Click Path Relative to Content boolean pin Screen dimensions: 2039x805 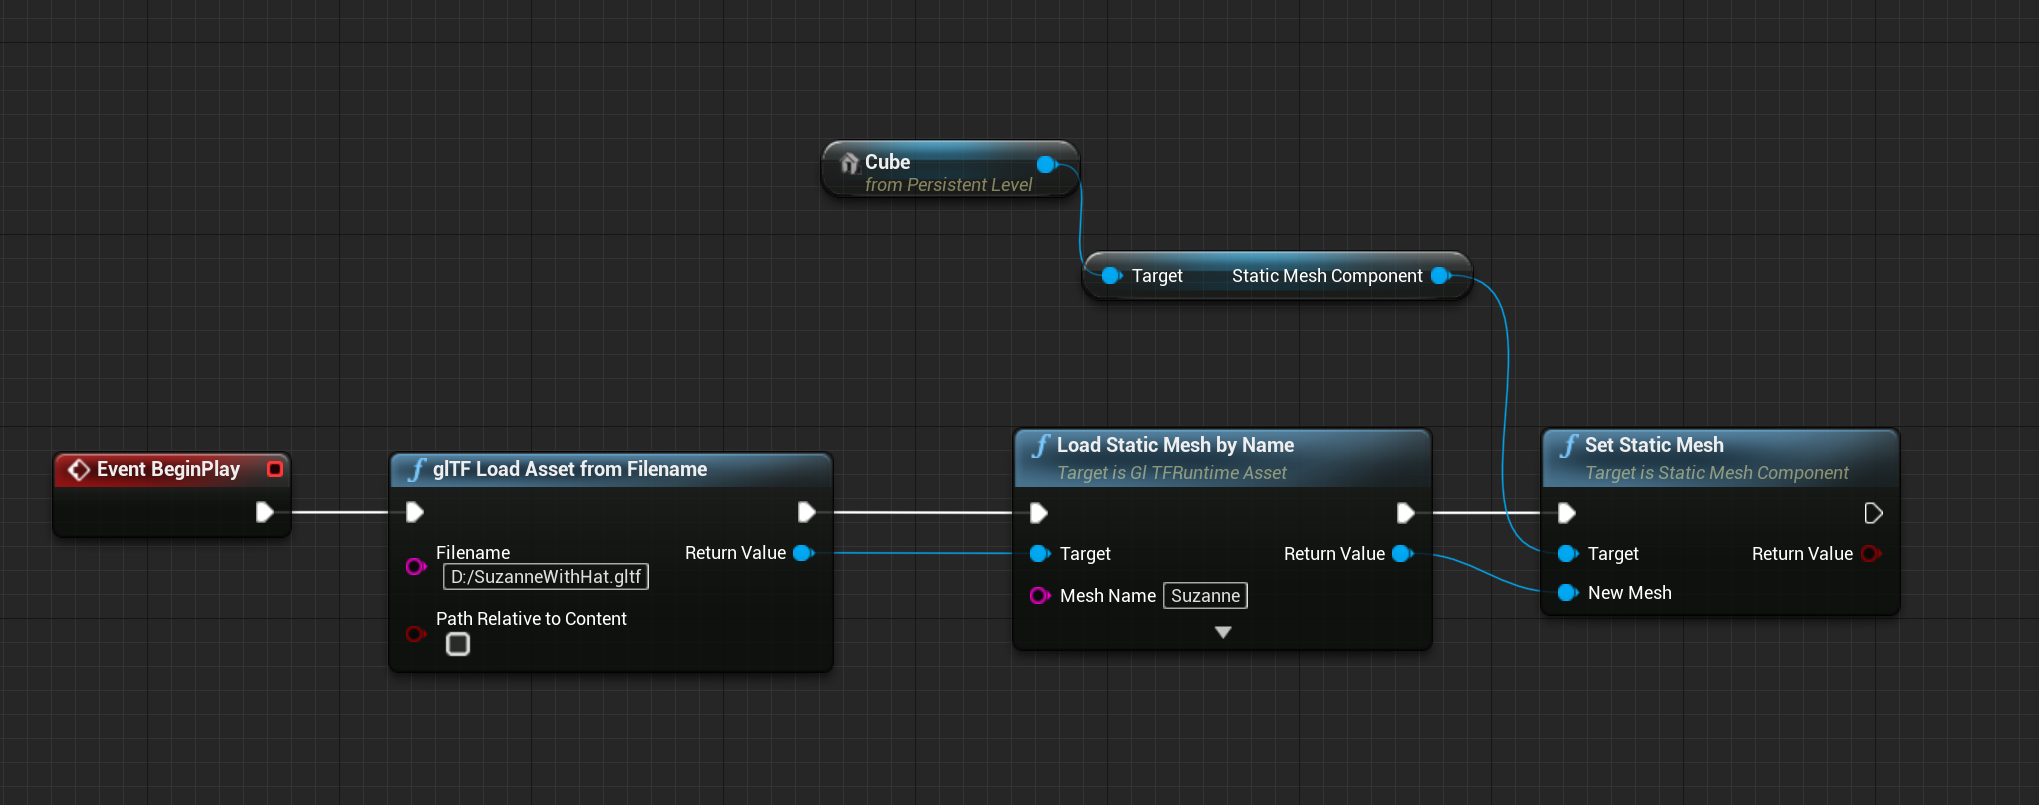[x=416, y=633]
